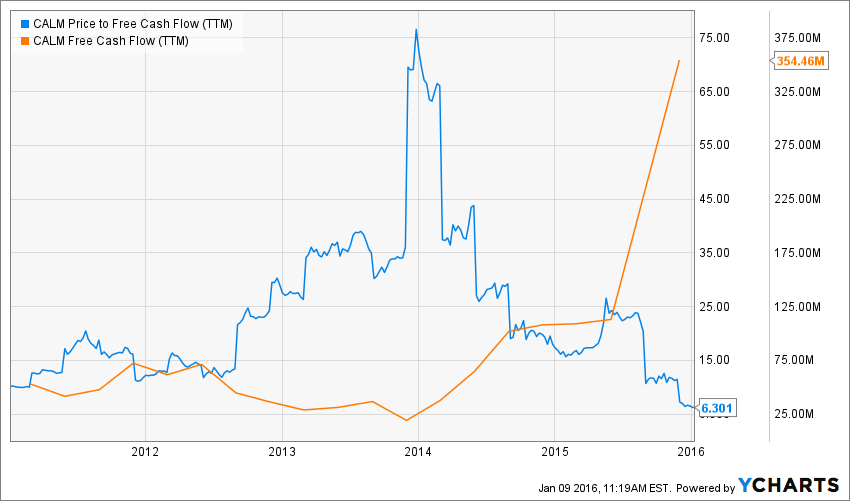
Task: Select the 'CALM Price to Free Cash Flow (TTM)' legend label
Action: [x=133, y=24]
